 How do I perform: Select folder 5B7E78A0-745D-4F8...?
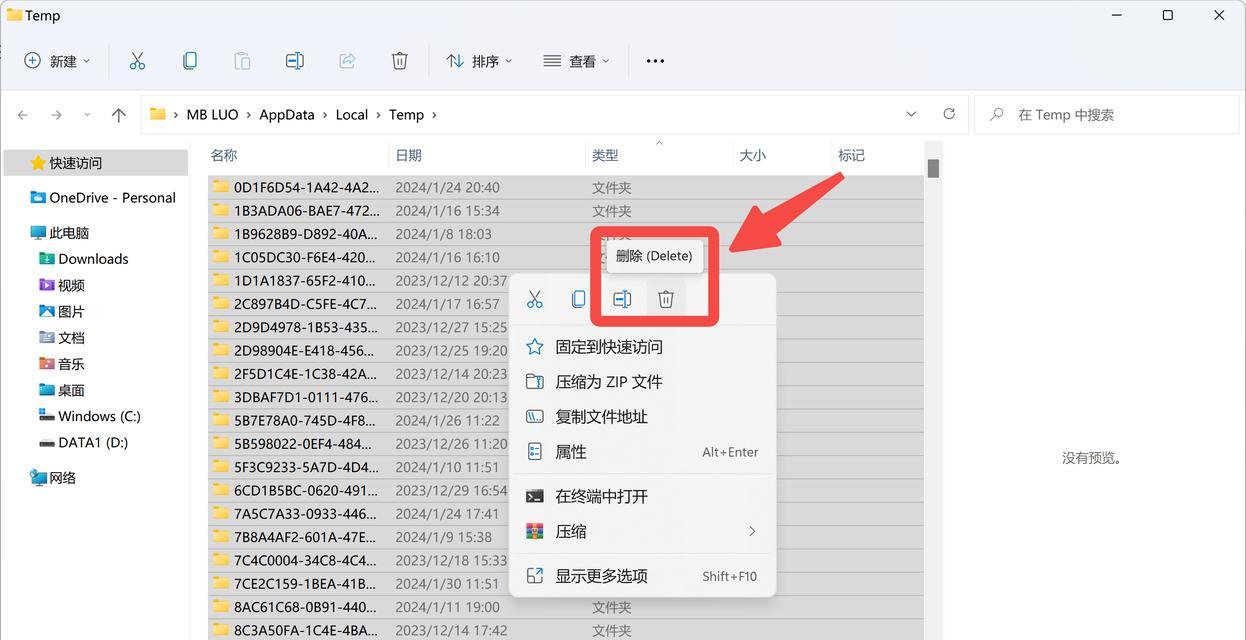pyautogui.click(x=565, y=421)
